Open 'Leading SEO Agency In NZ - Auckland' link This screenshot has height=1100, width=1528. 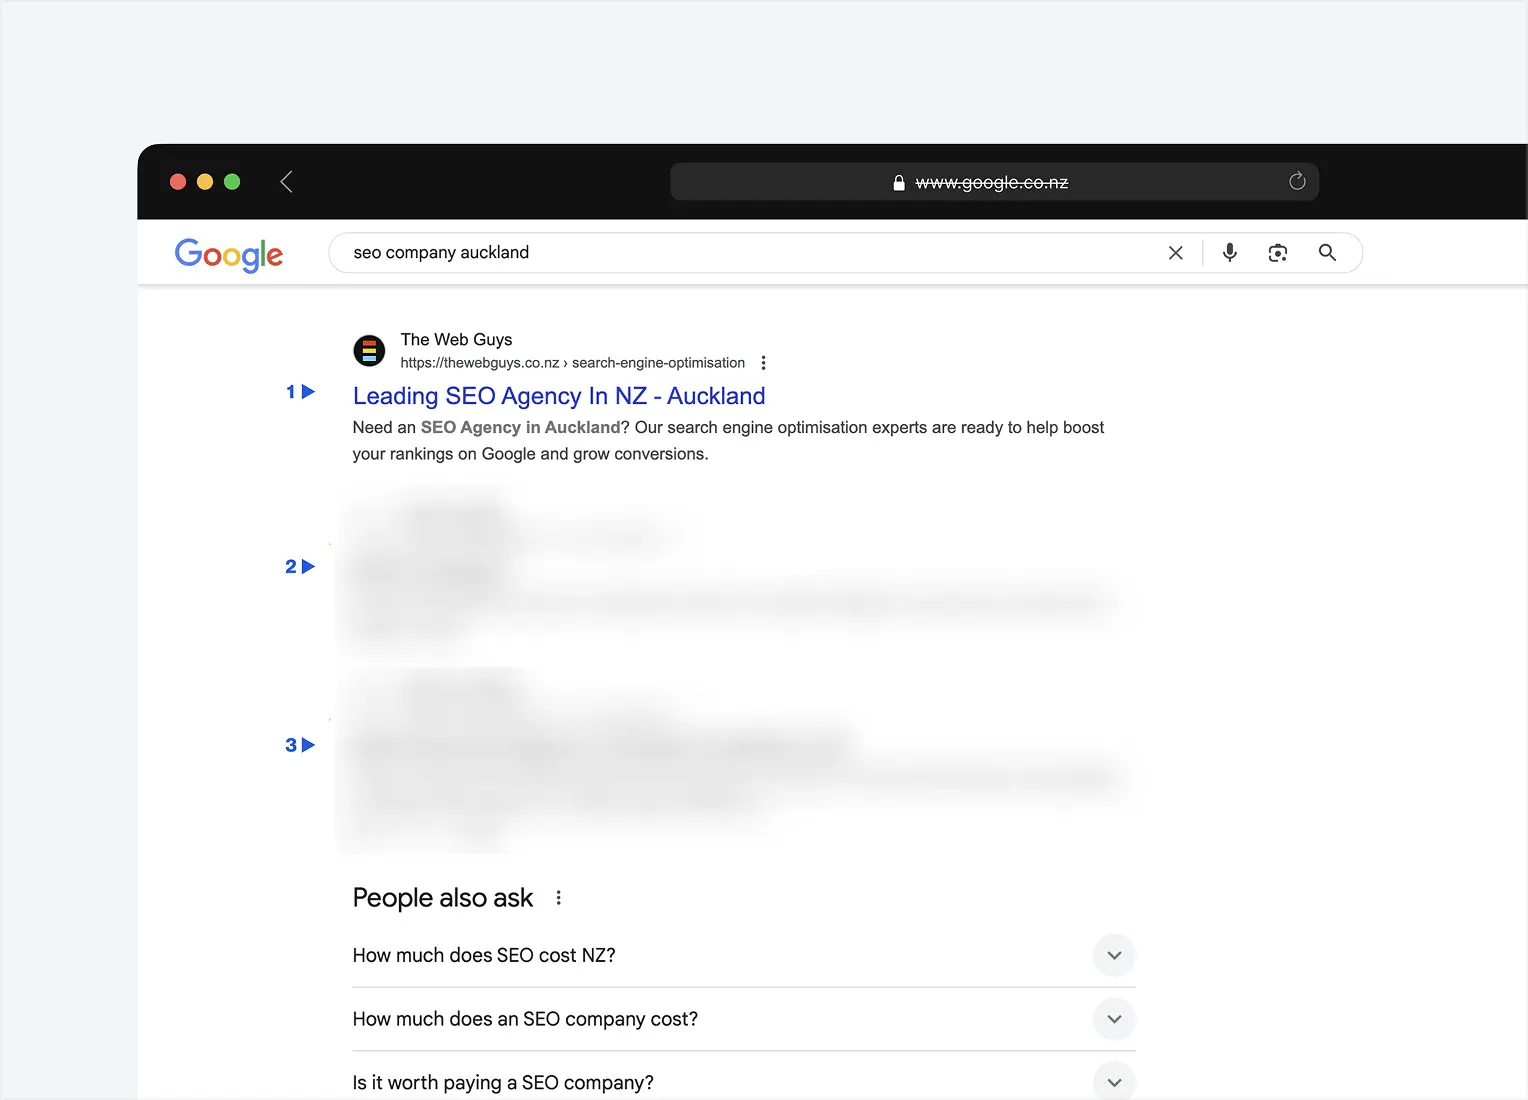coord(559,396)
